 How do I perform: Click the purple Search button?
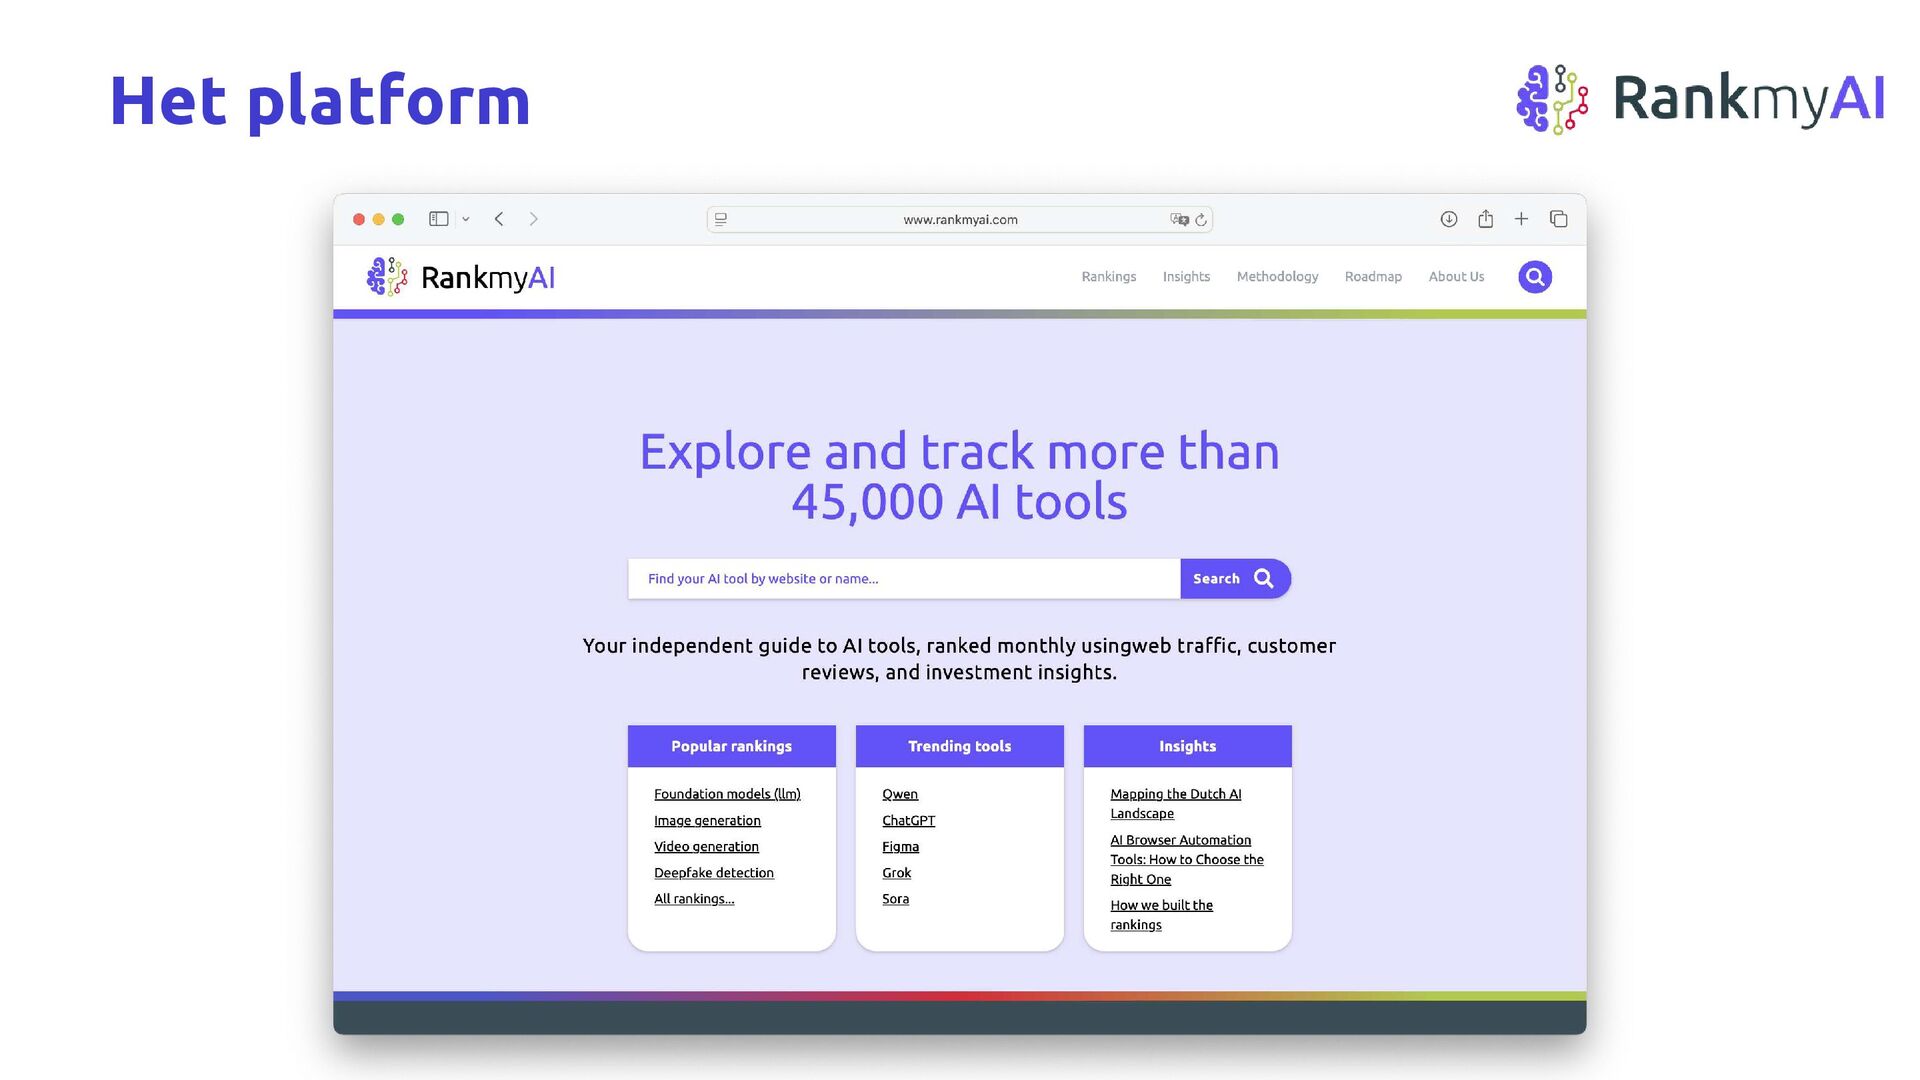[1235, 579]
